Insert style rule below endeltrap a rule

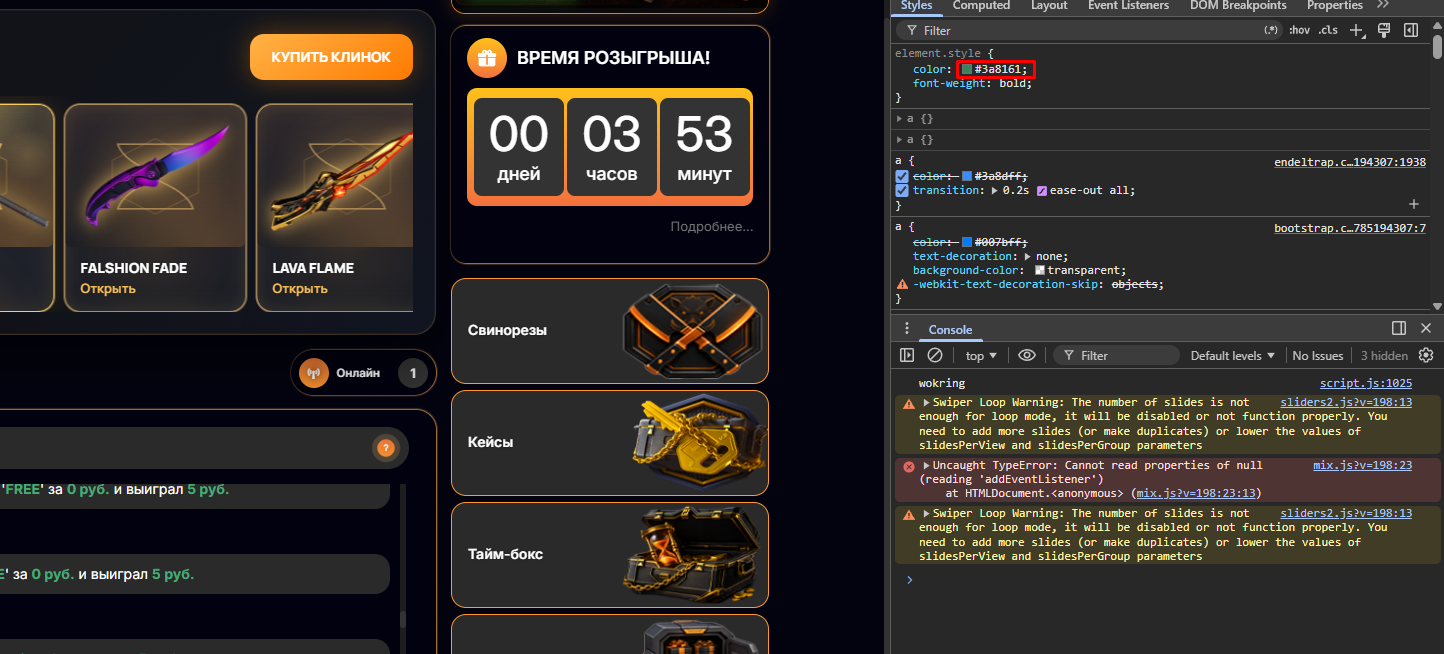coord(1414,204)
